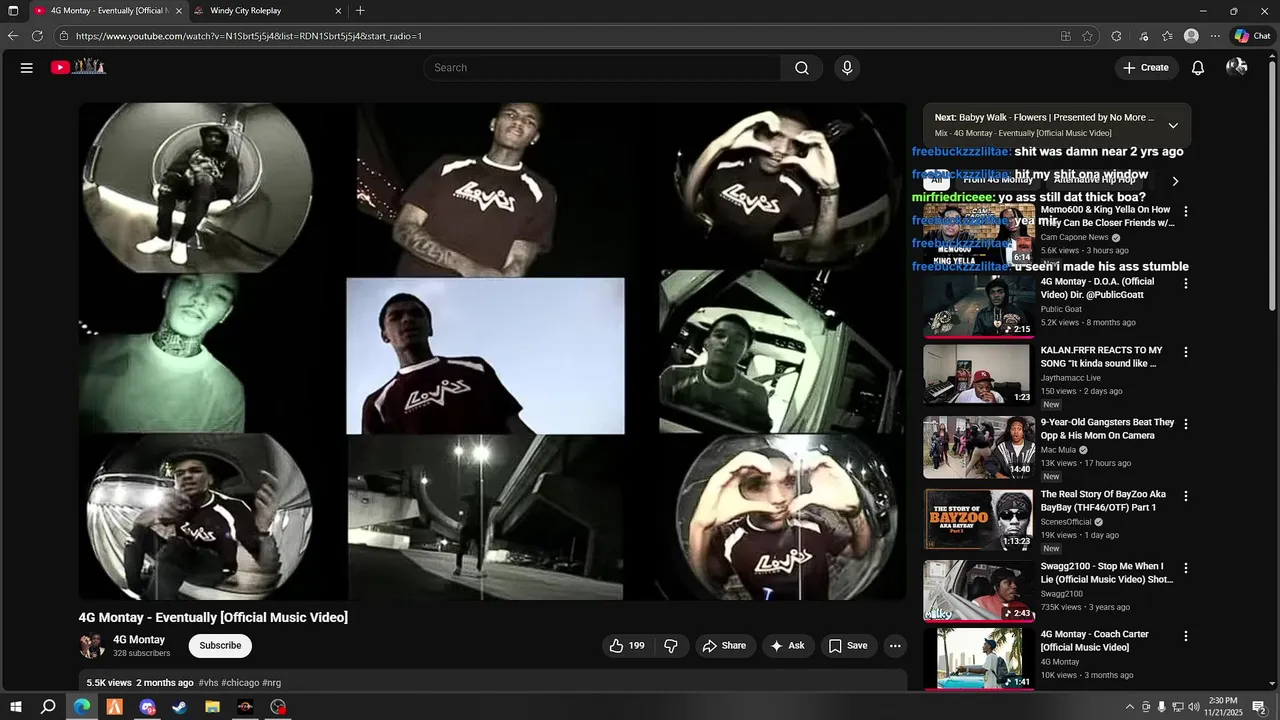Open options menu for the D.O.A. video

tap(1186, 284)
